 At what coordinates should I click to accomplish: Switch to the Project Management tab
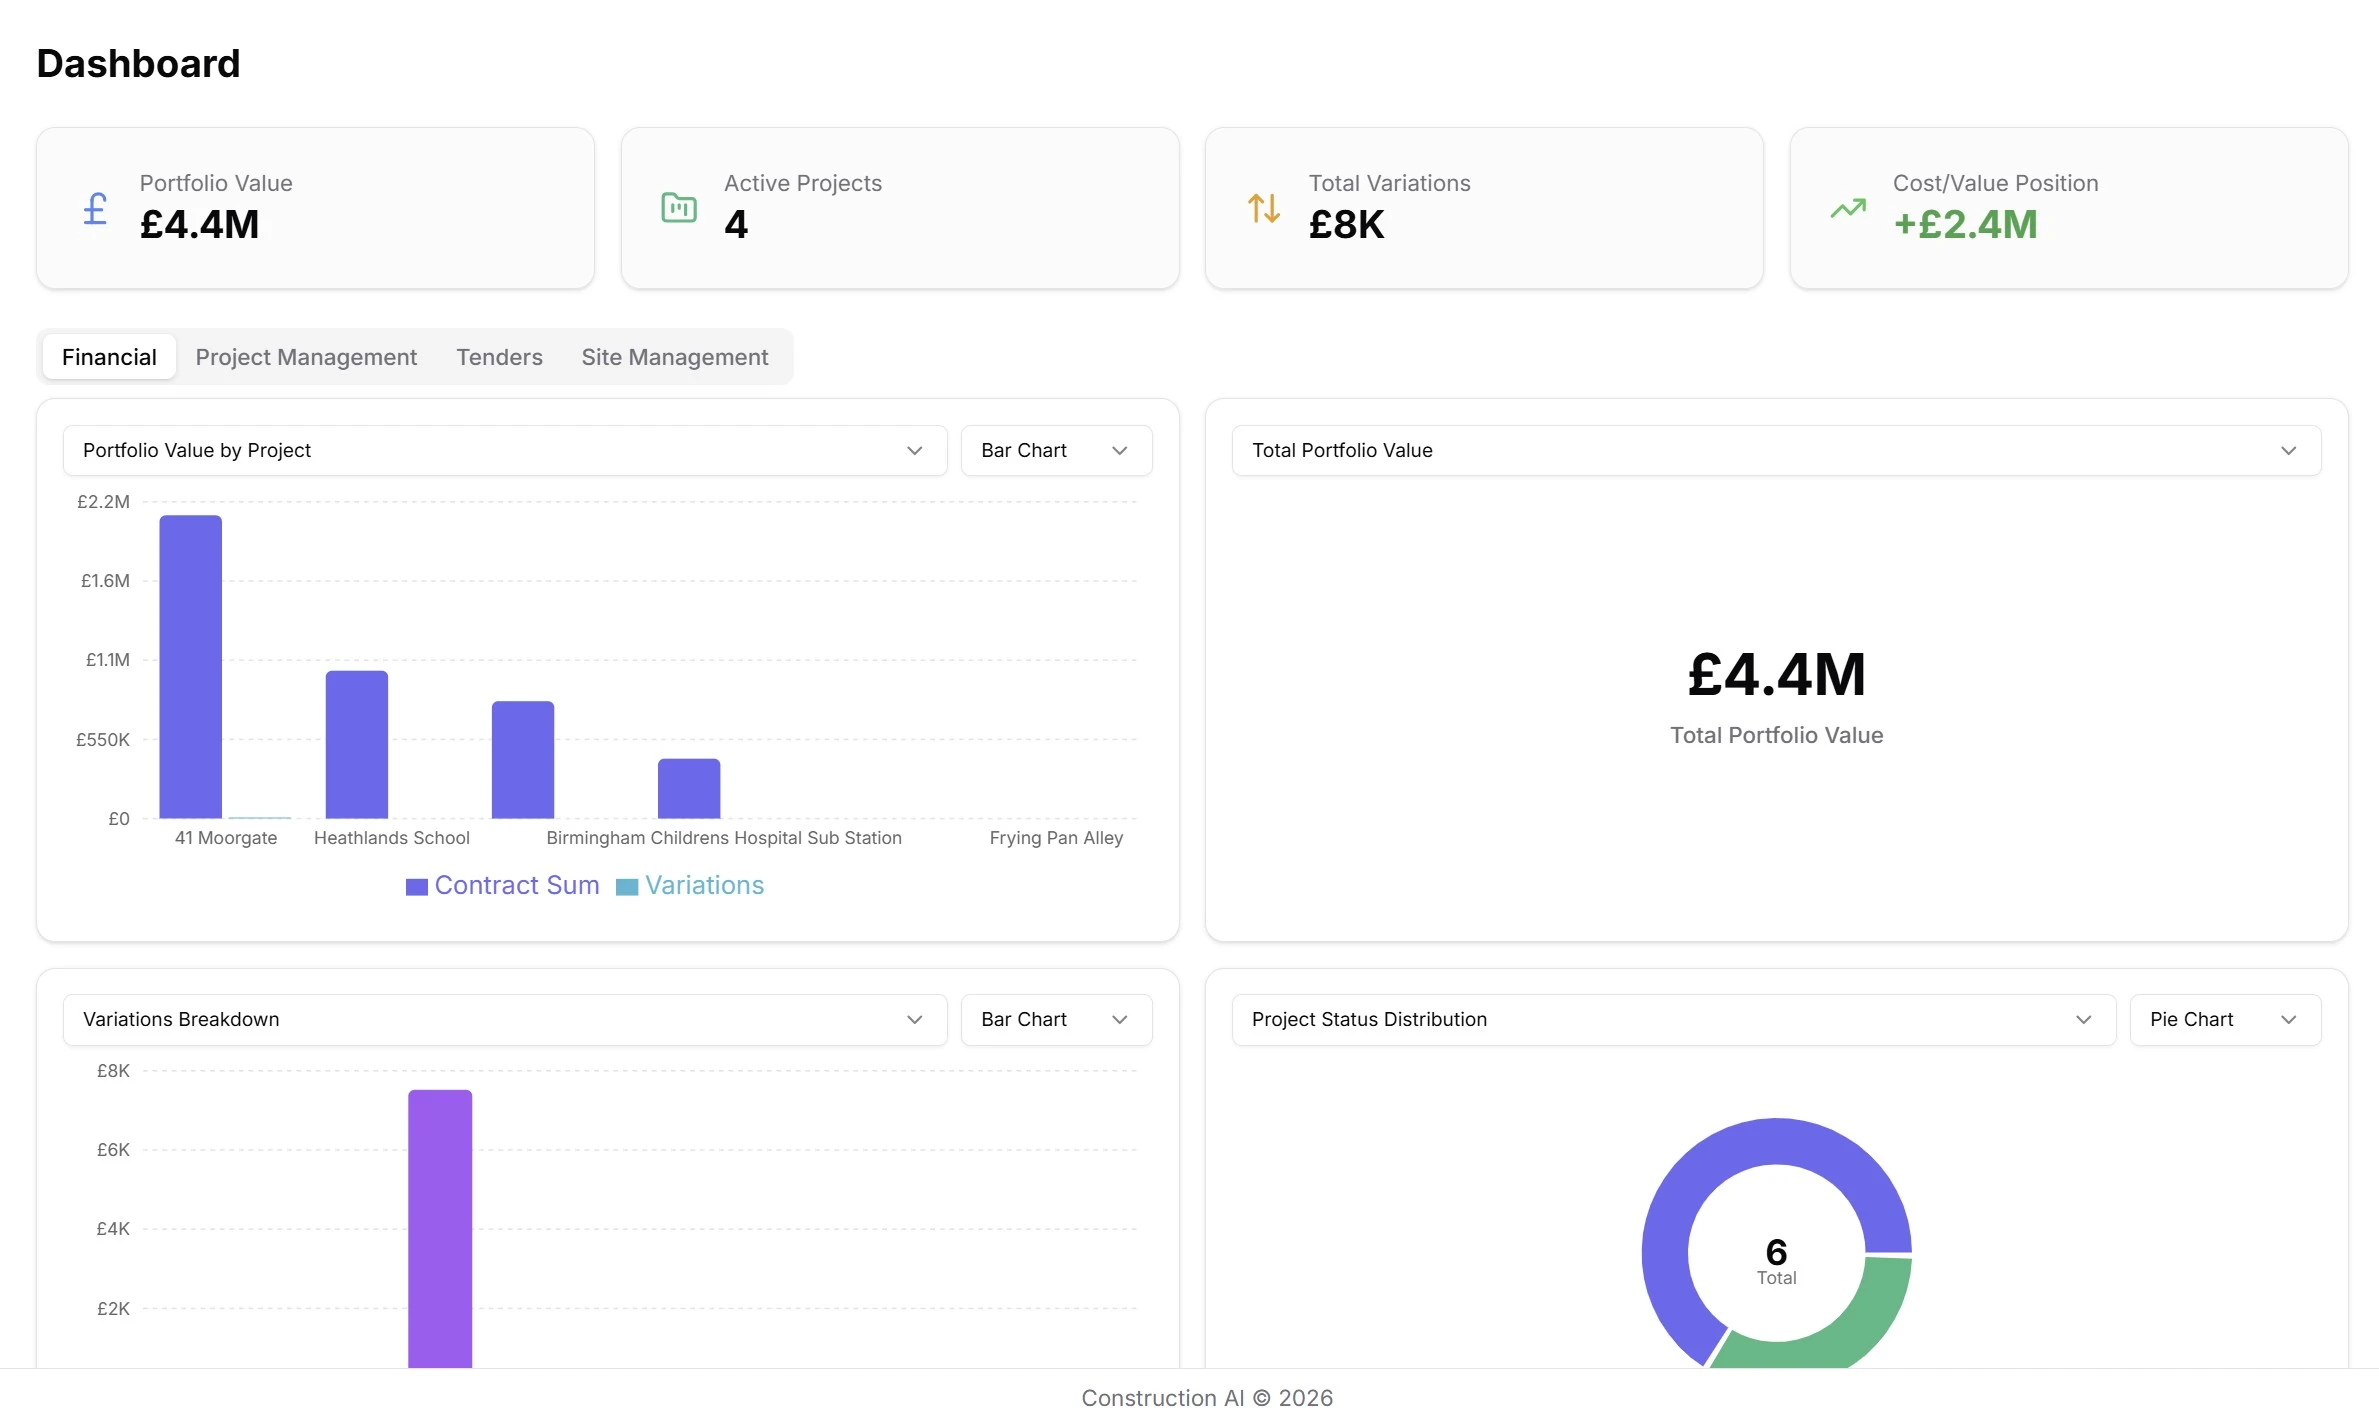(306, 356)
